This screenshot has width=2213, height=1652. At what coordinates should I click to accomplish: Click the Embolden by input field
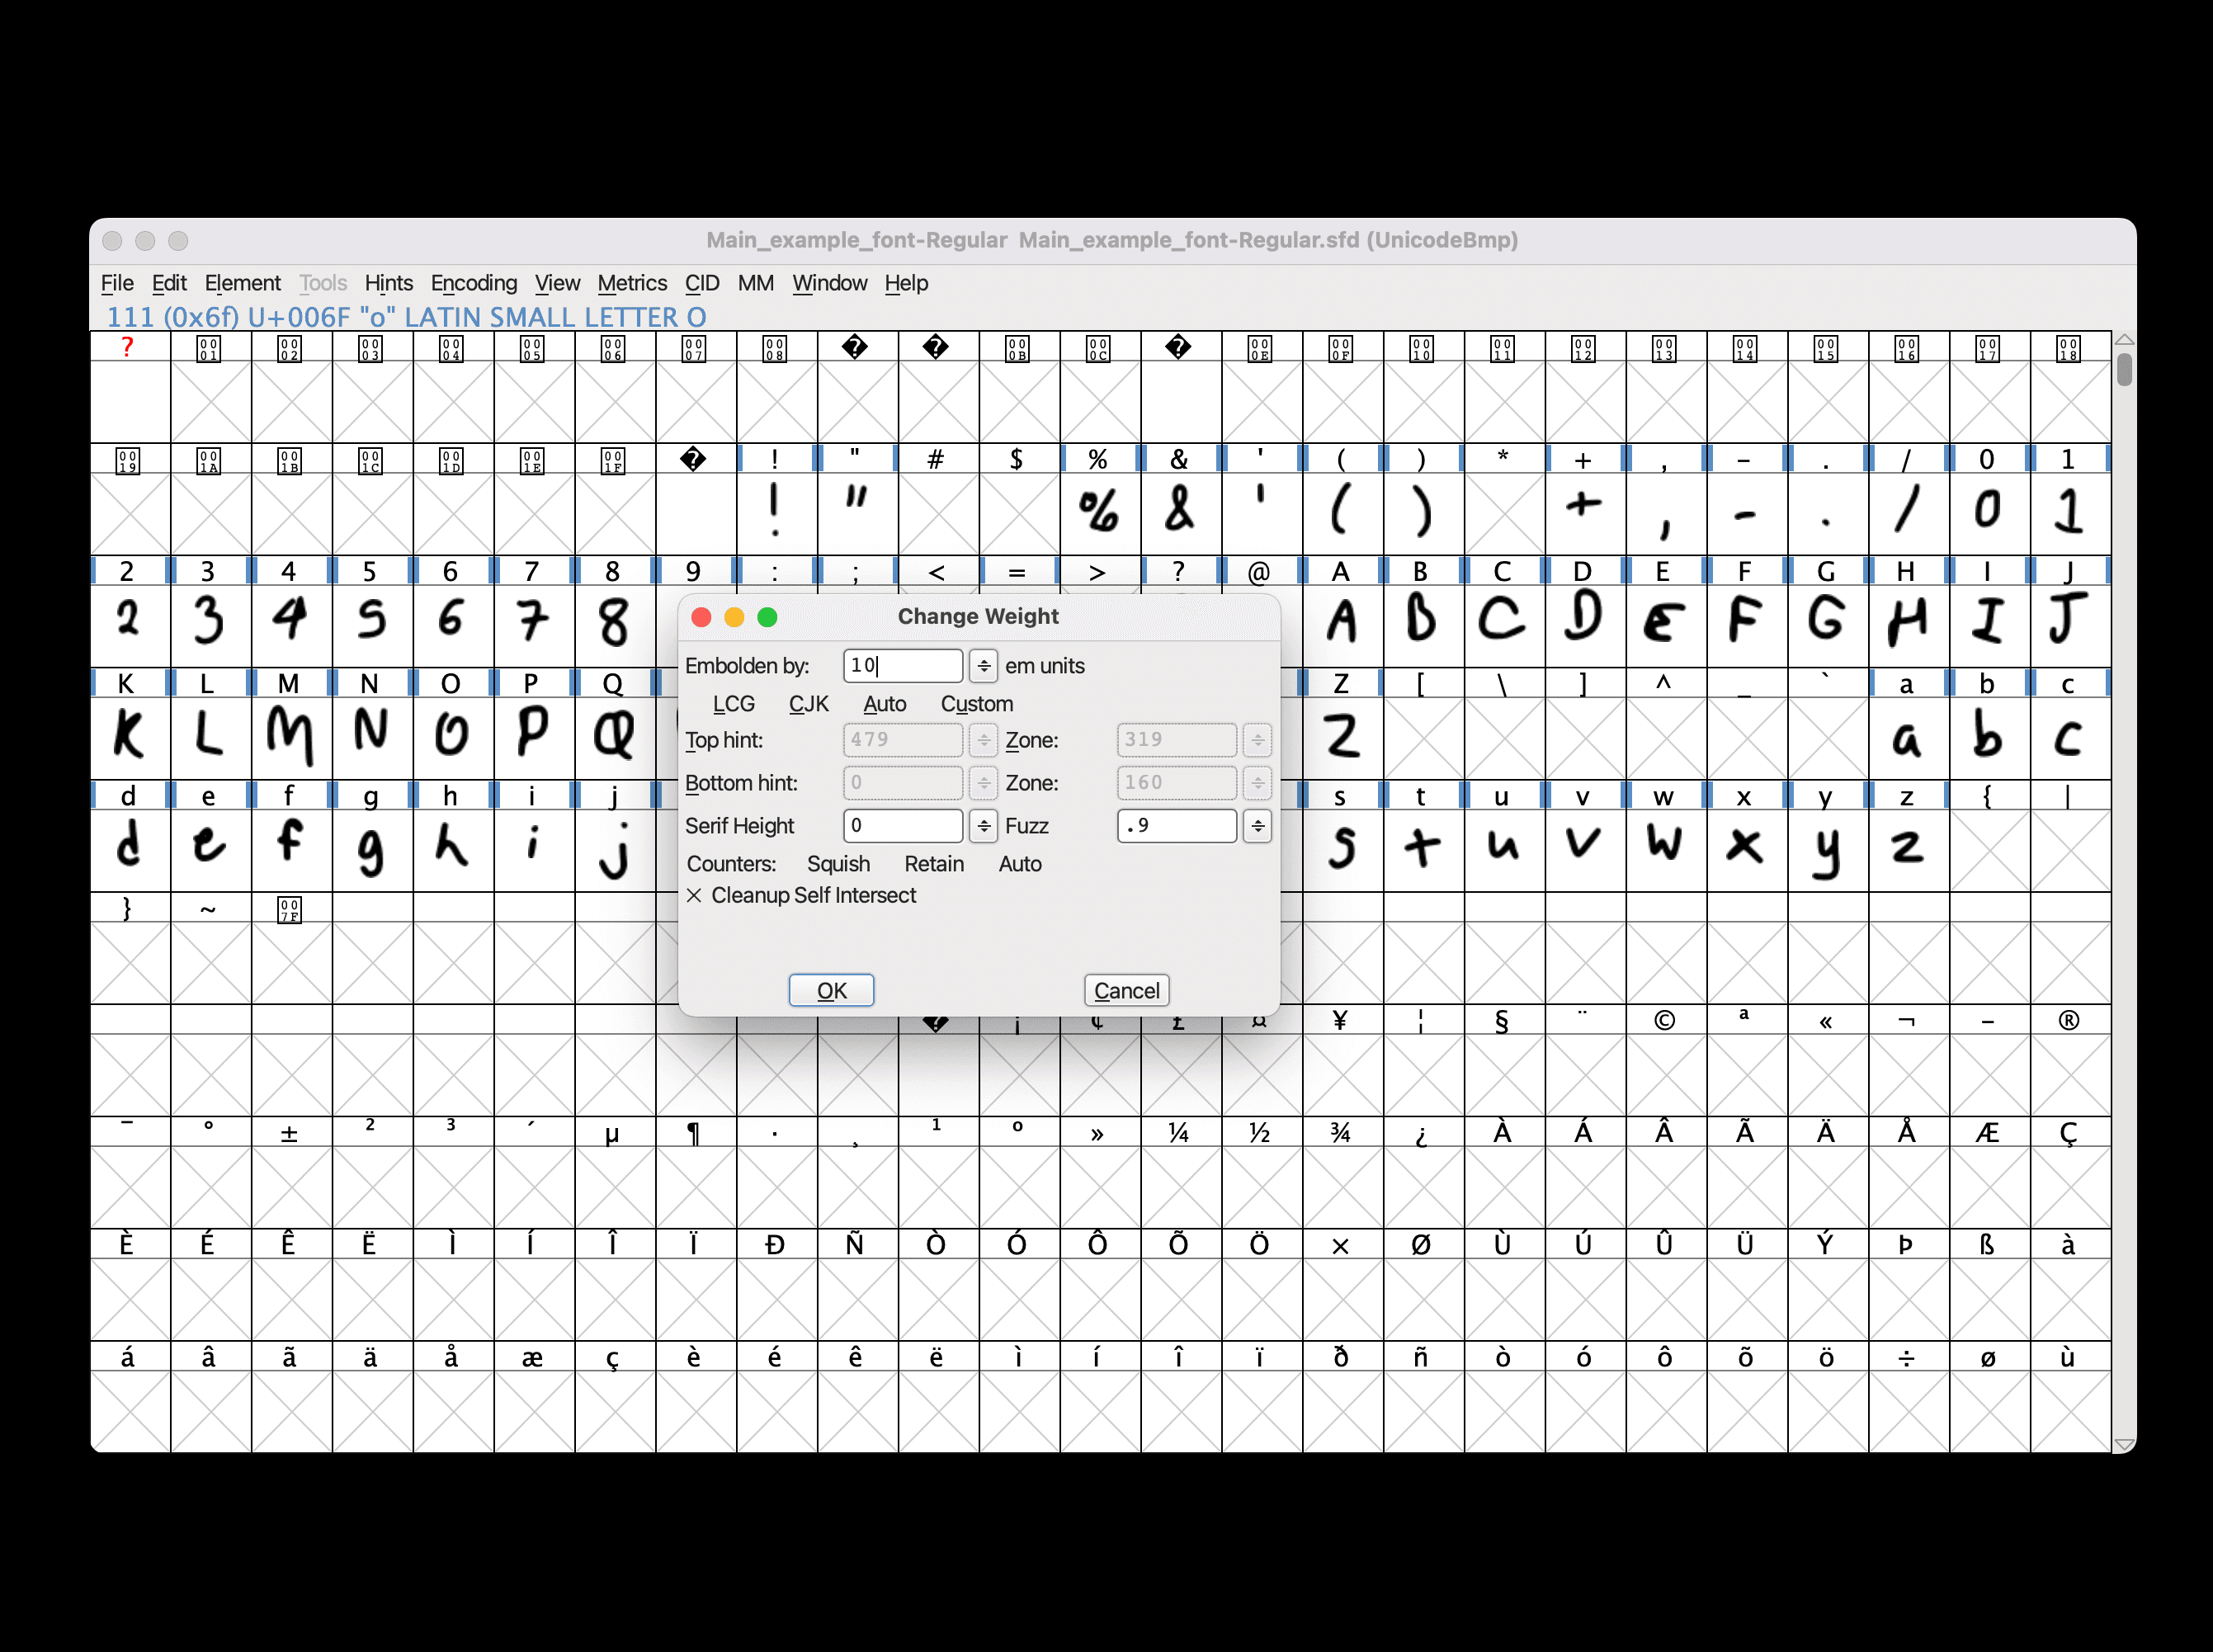point(902,666)
